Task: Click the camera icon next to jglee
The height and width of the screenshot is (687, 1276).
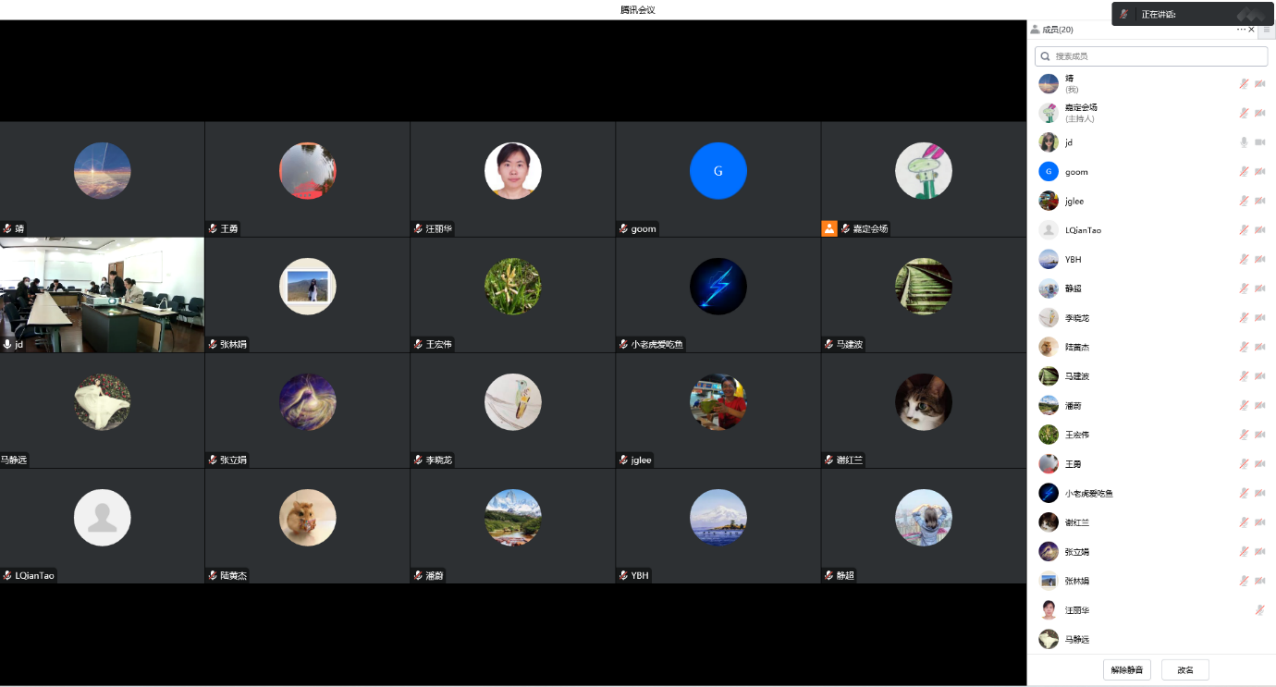Action: (1260, 201)
